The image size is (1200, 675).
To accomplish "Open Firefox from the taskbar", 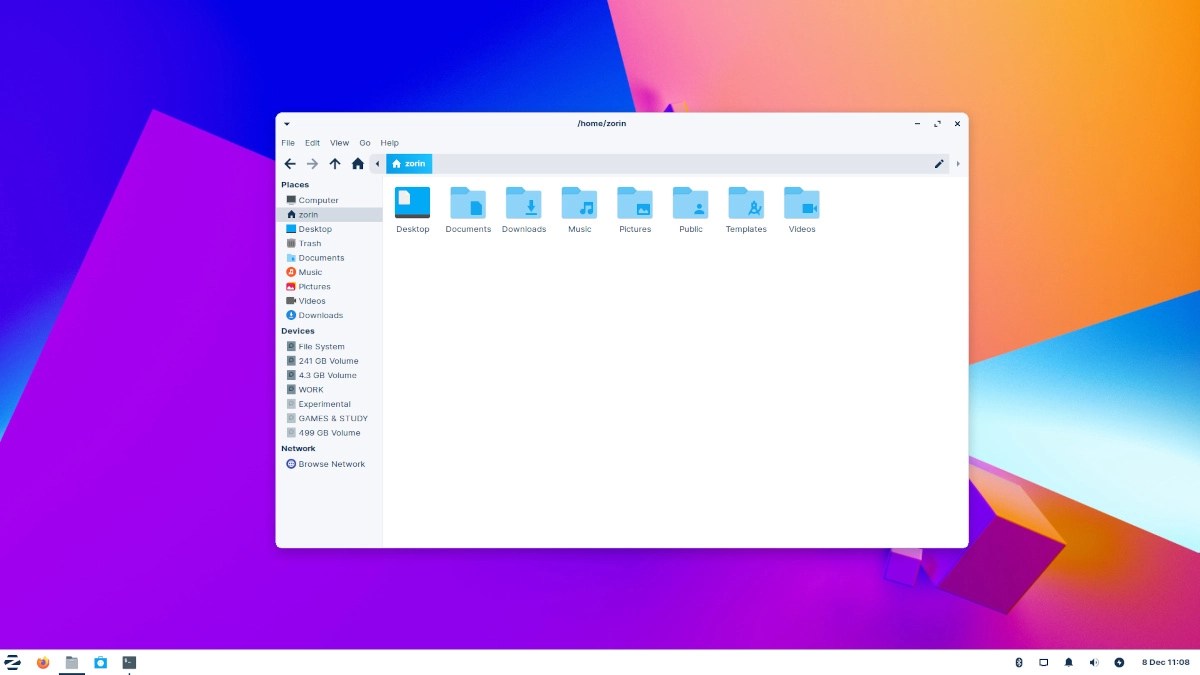I will tap(42, 662).
